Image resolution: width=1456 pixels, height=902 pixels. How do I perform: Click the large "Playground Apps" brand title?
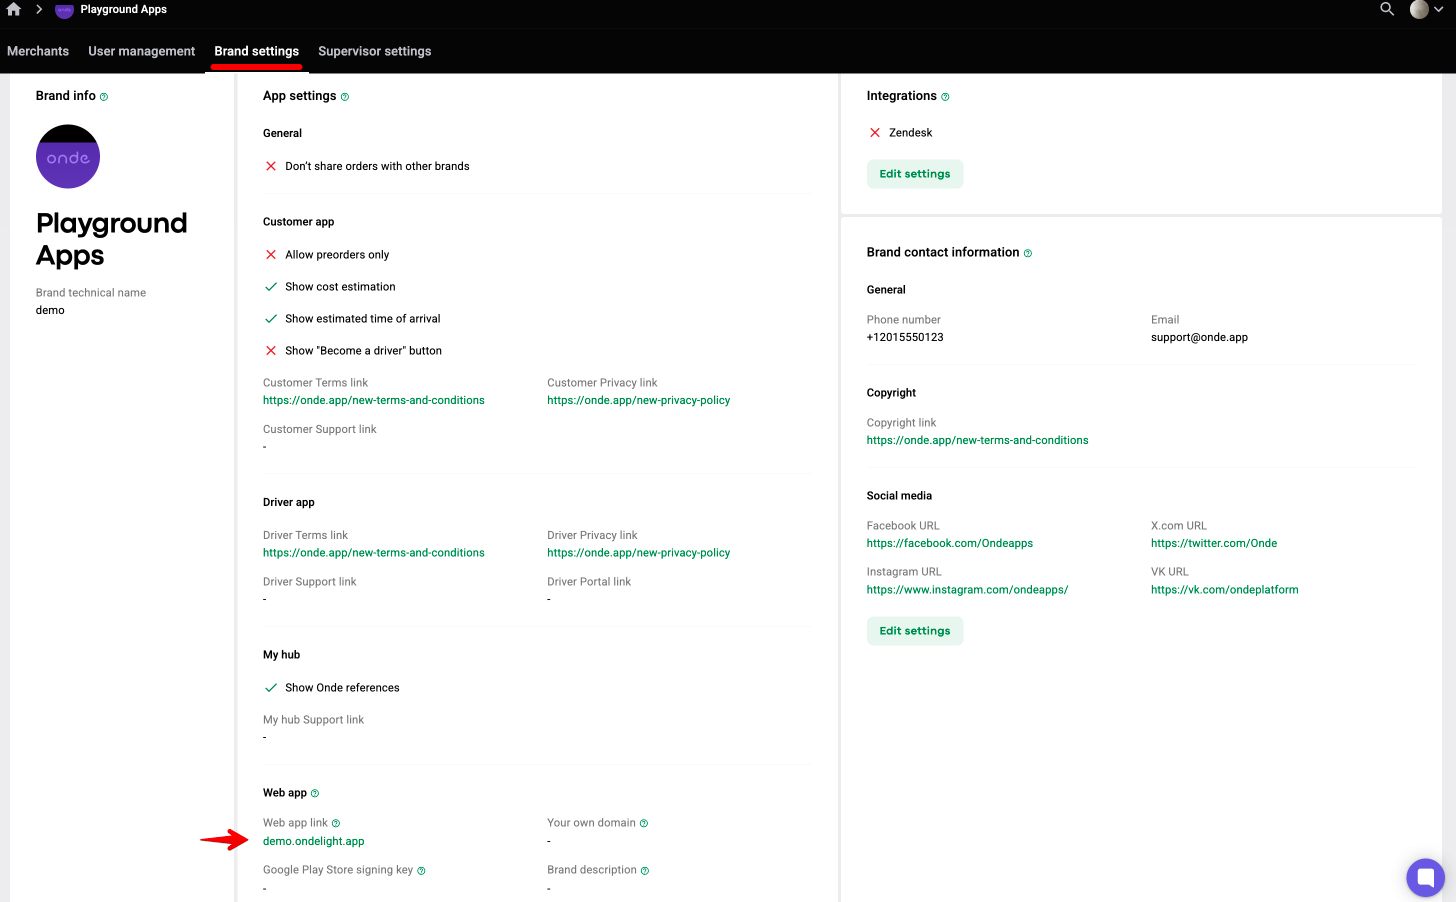point(112,239)
